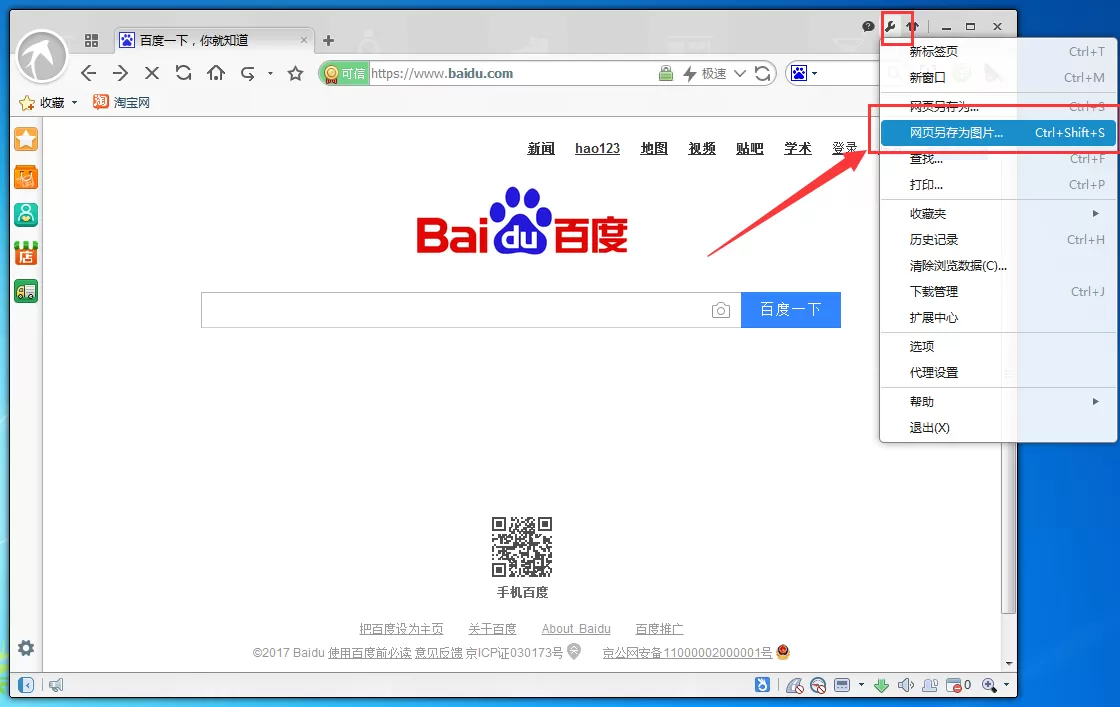Select 退出(X) from the menu
Image resolution: width=1120 pixels, height=707 pixels.
998,427
